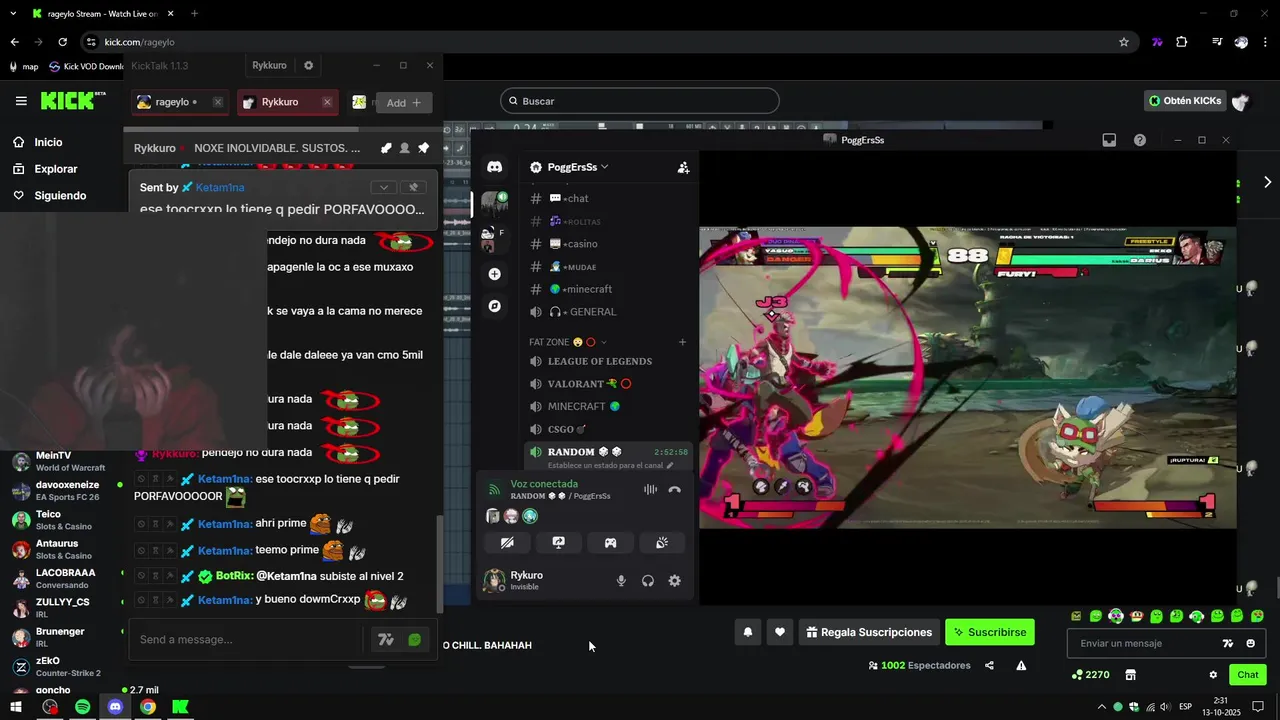Mute the Discord microphone
The height and width of the screenshot is (720, 1280).
621,581
